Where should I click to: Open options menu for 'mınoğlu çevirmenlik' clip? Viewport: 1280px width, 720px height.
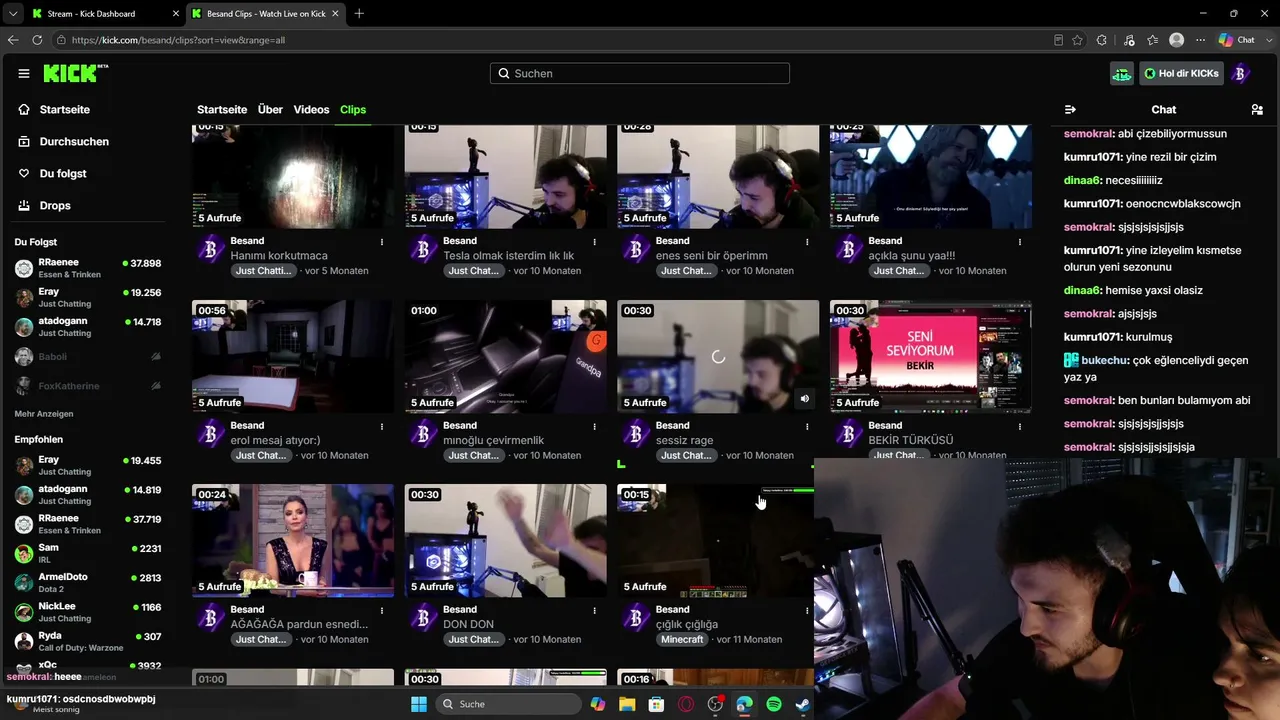[595, 426]
